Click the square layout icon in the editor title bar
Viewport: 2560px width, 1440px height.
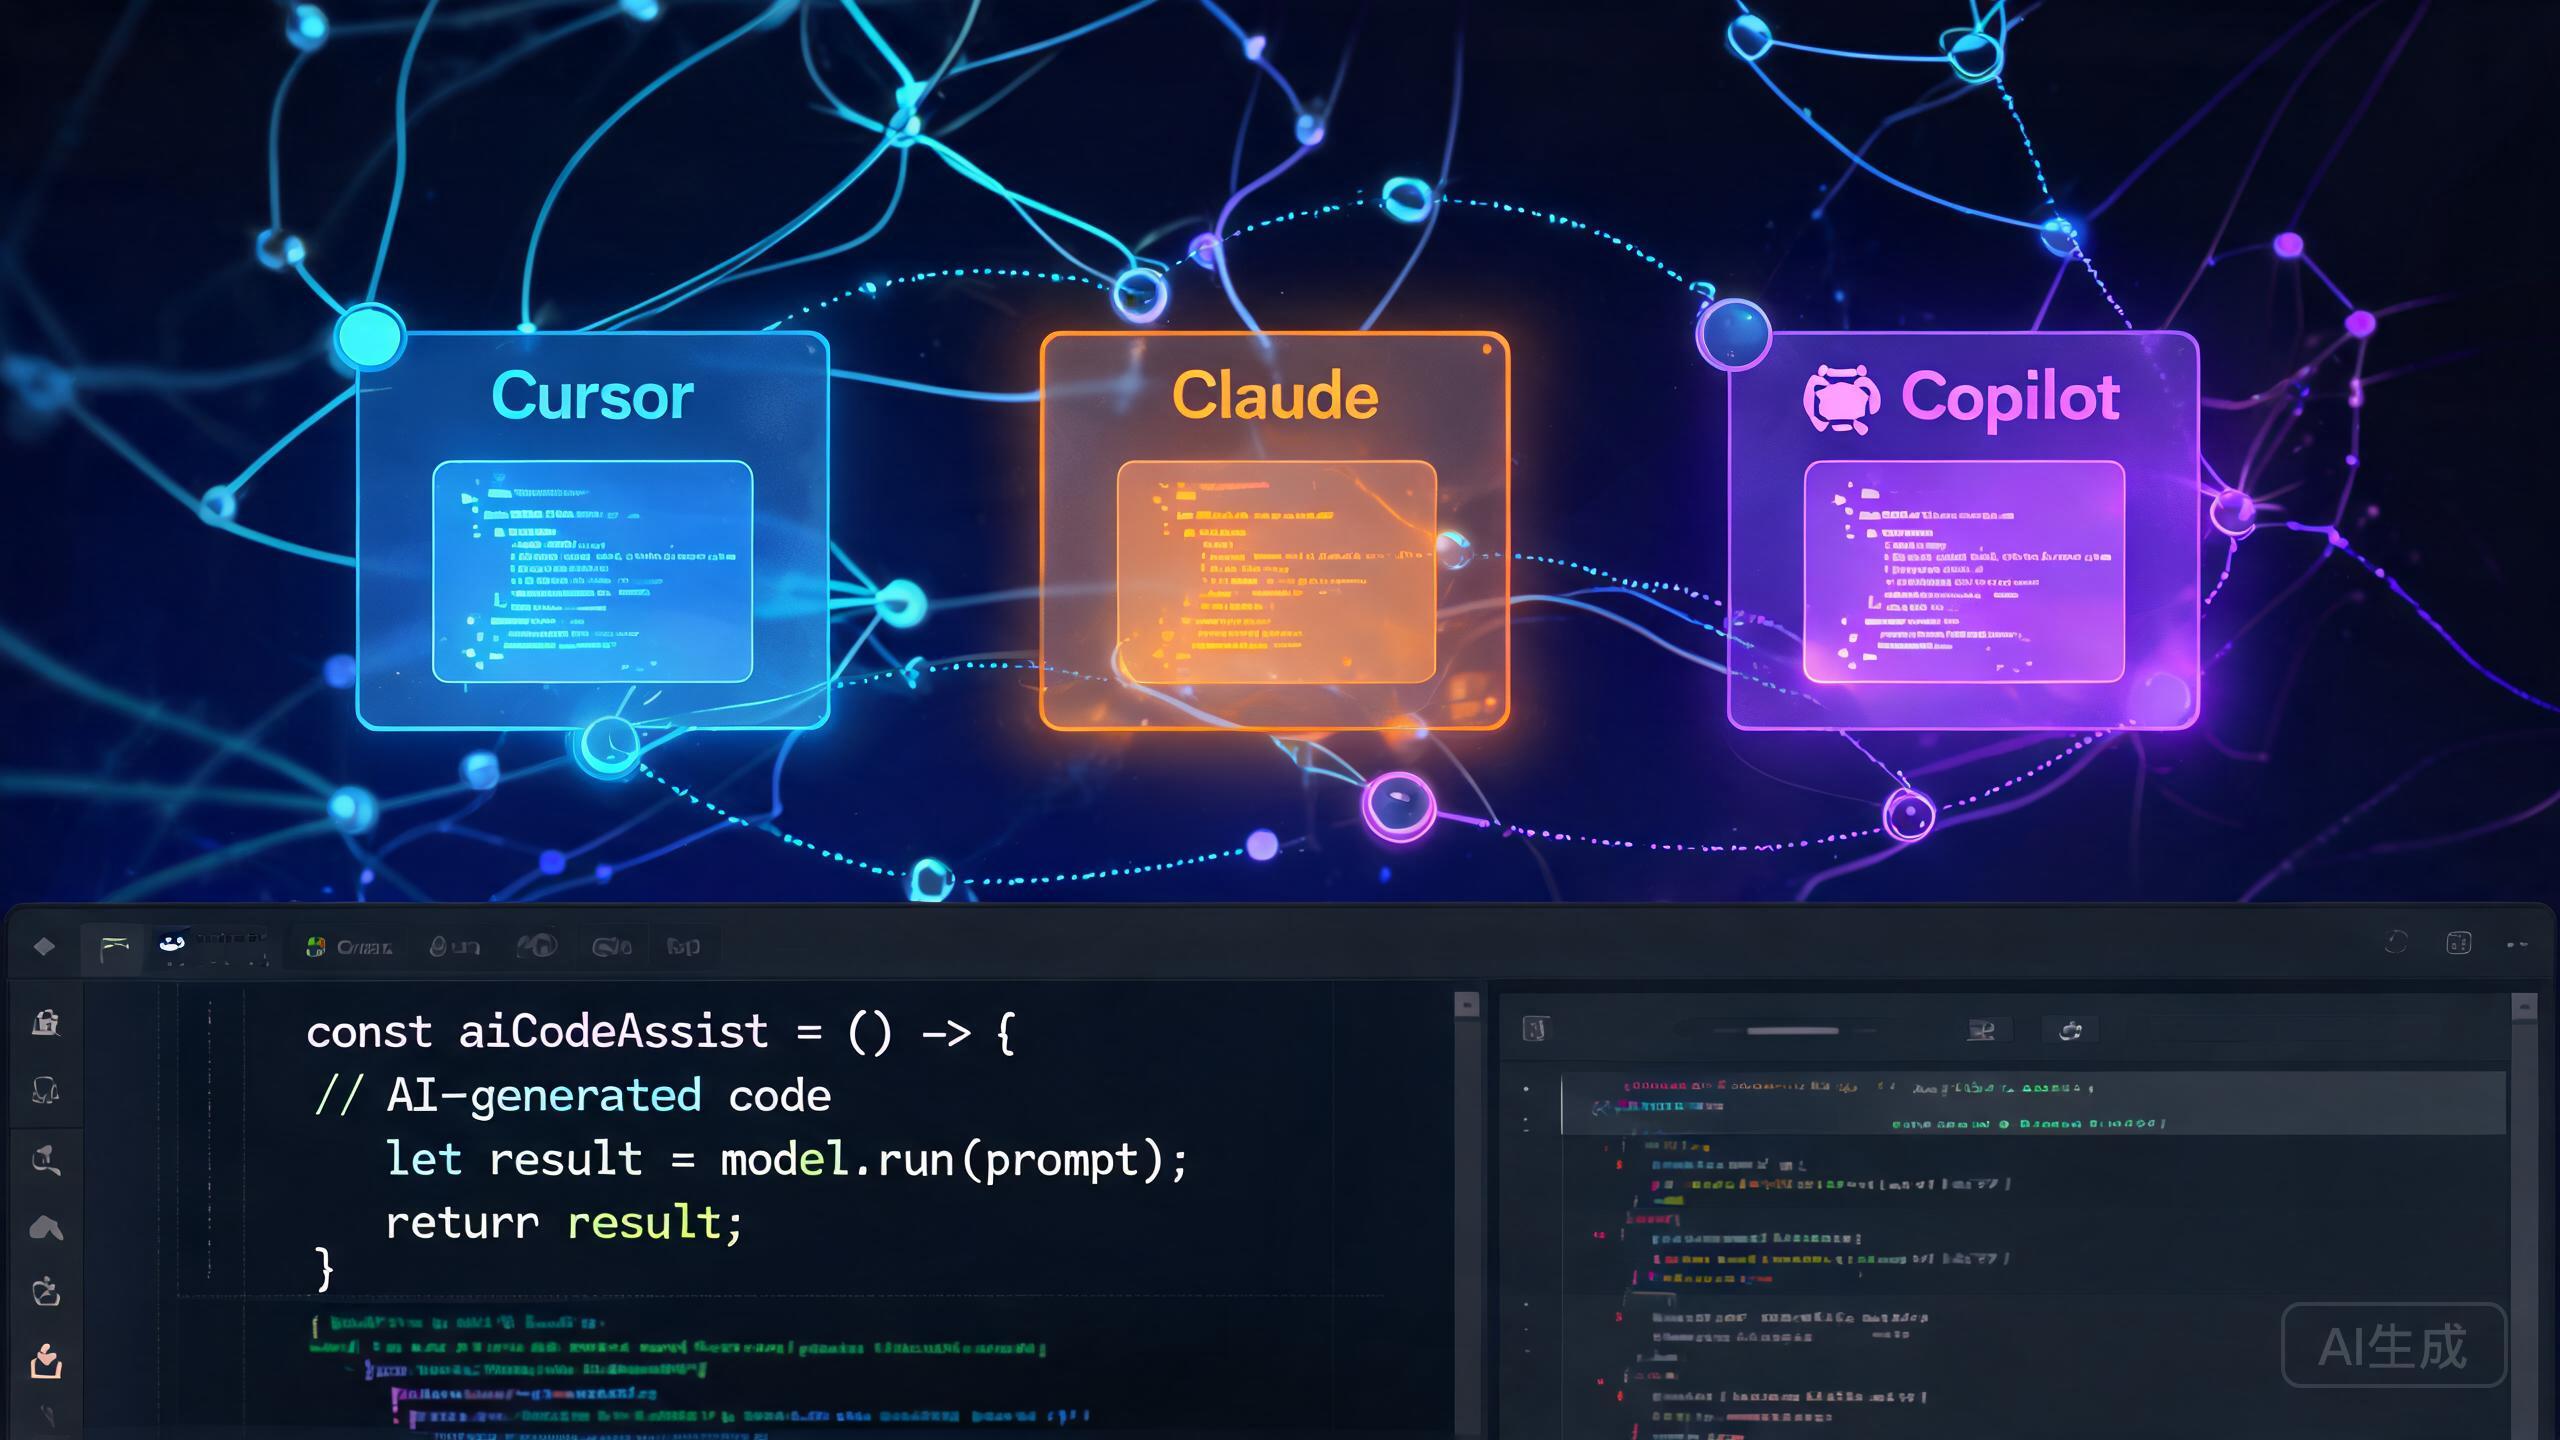point(2459,942)
